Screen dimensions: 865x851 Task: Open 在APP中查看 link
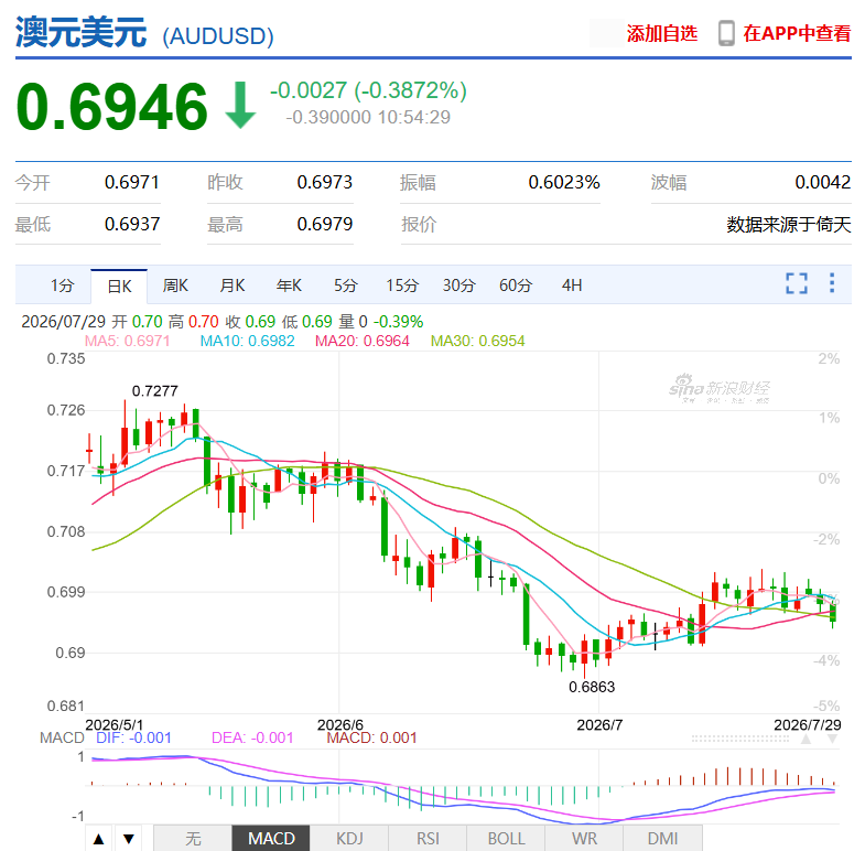(x=797, y=34)
